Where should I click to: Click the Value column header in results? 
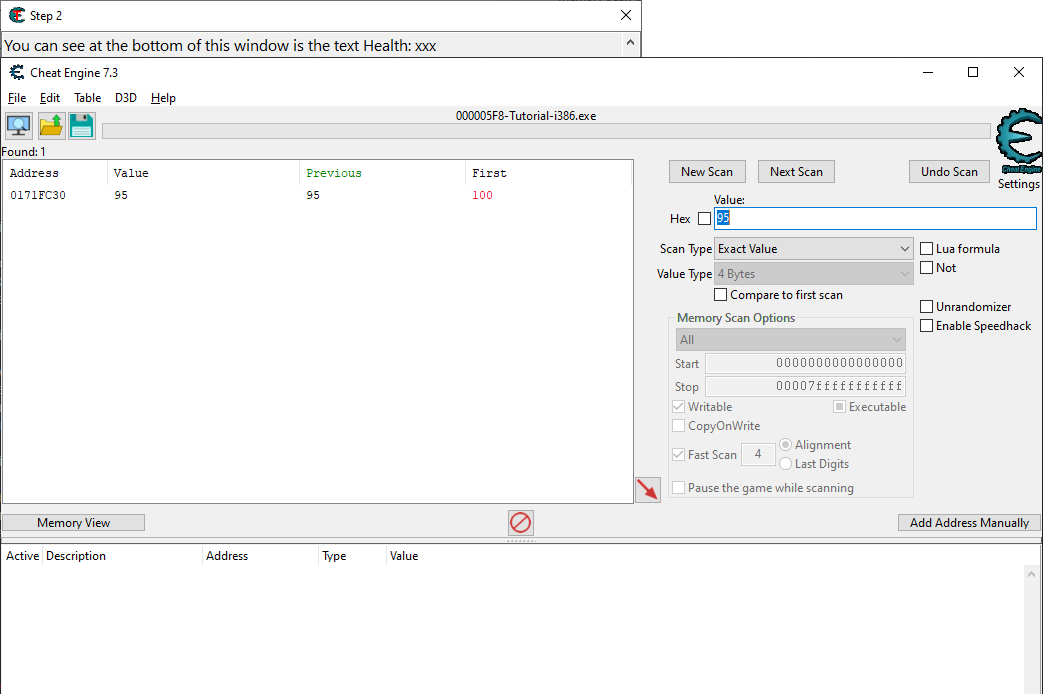pyautogui.click(x=204, y=173)
